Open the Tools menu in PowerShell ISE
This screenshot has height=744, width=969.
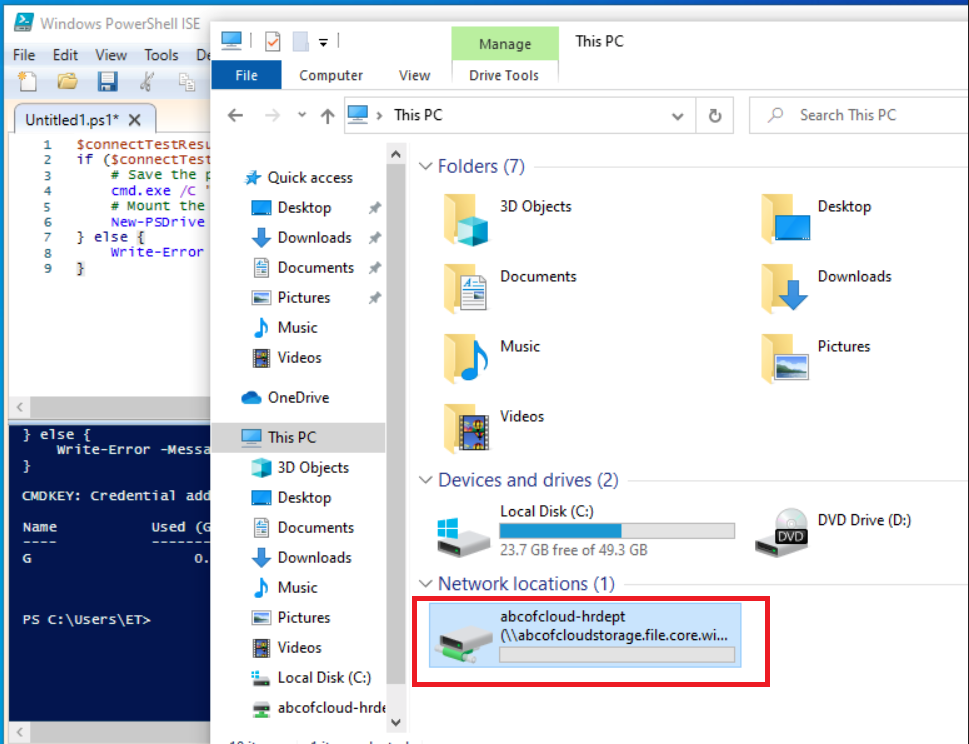click(x=161, y=55)
